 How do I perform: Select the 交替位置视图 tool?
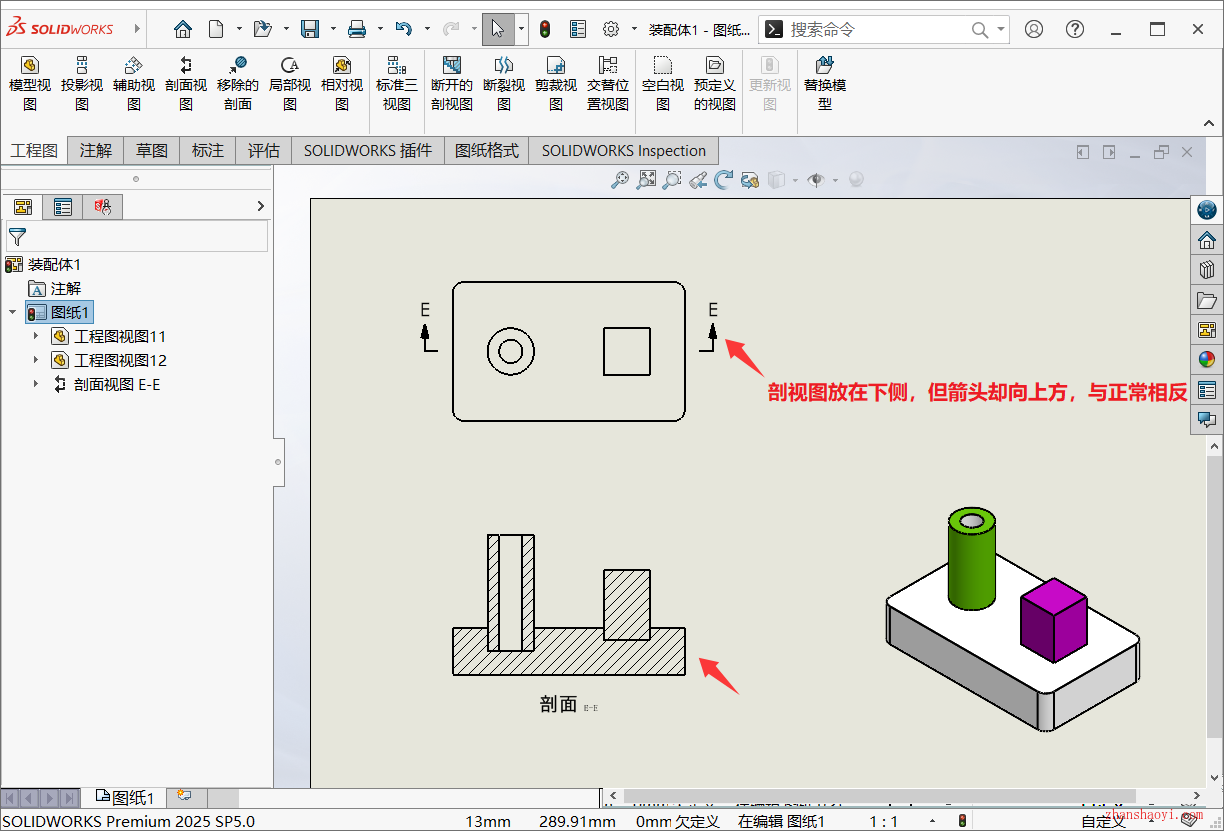[x=608, y=84]
